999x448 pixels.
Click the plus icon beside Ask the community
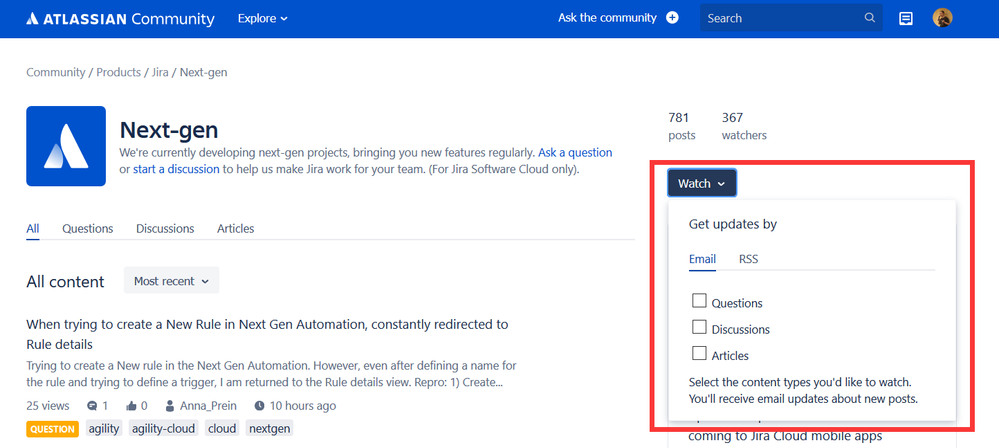672,18
